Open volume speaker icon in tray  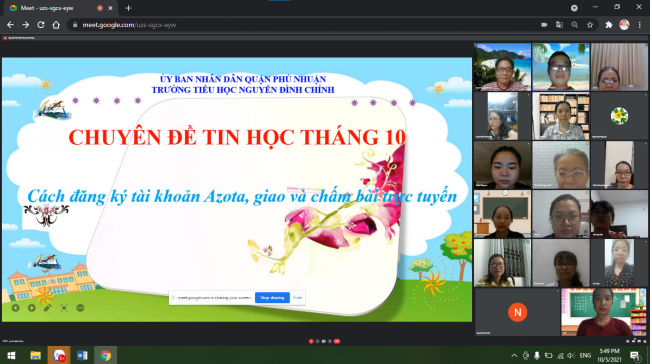571,356
